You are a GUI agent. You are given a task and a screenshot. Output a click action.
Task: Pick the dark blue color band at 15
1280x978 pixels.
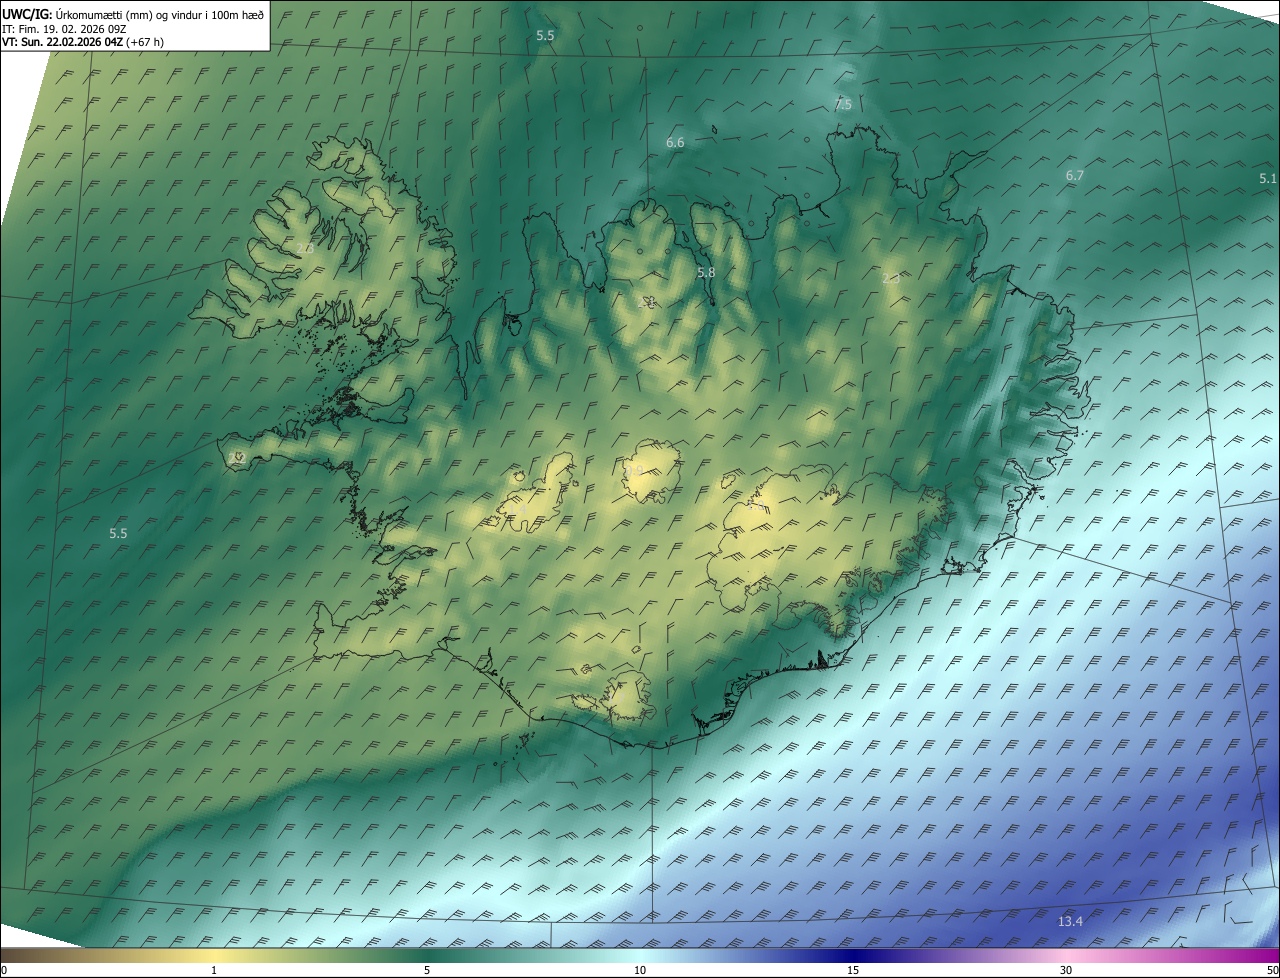coord(853,955)
